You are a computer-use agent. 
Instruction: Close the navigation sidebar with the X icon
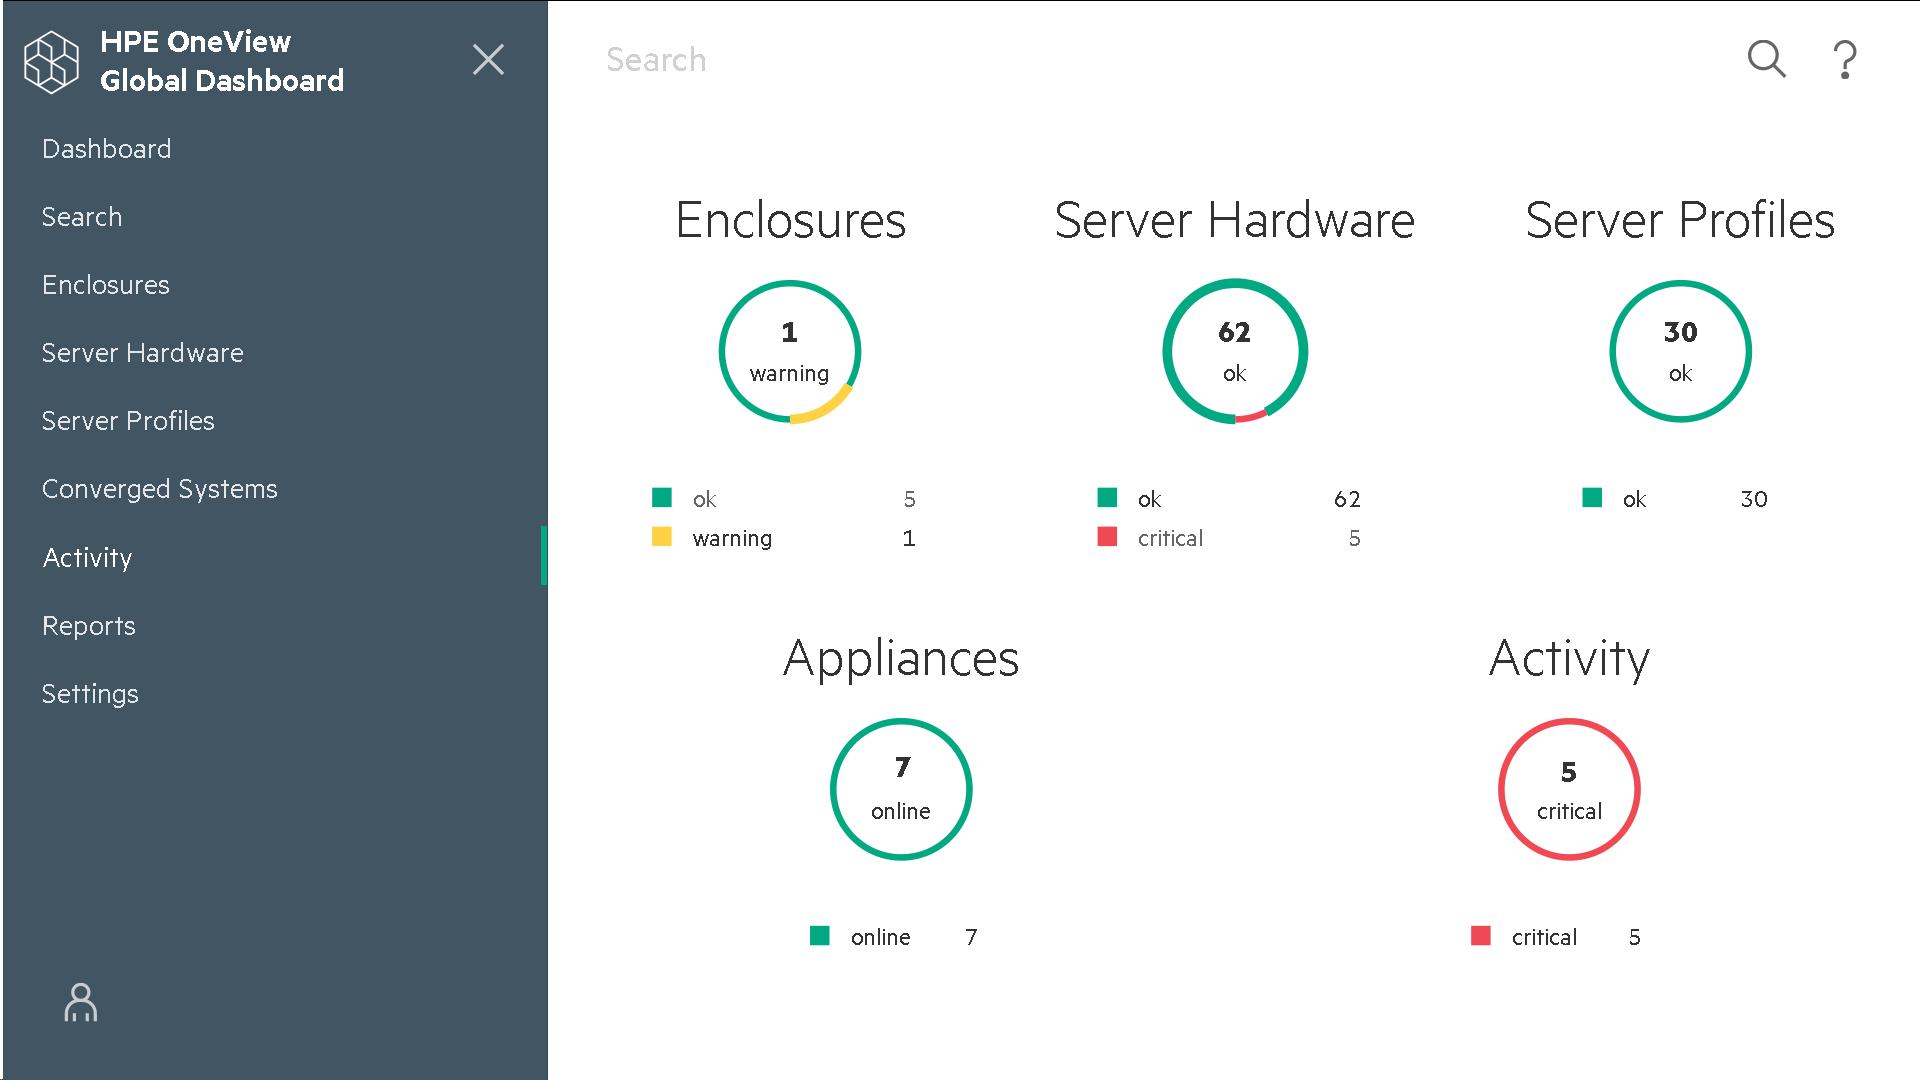[x=488, y=60]
